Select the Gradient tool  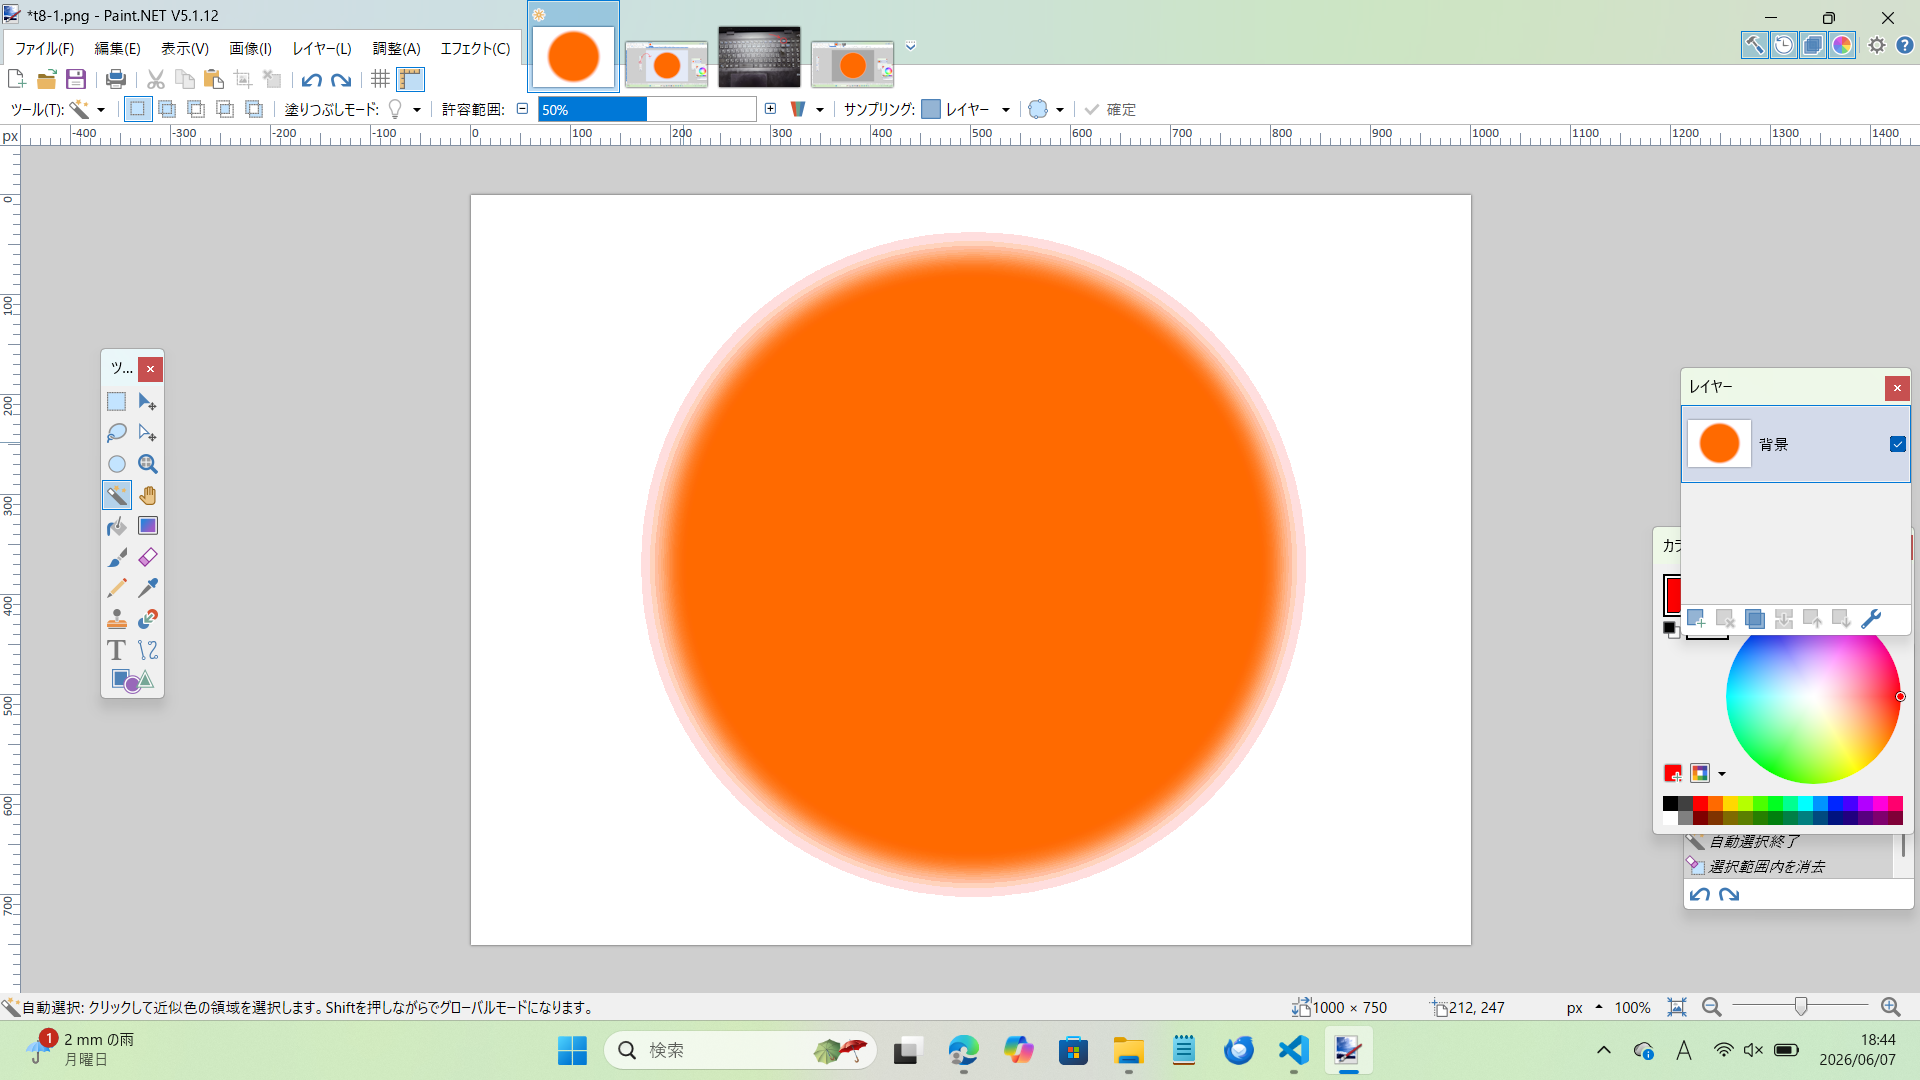point(148,526)
